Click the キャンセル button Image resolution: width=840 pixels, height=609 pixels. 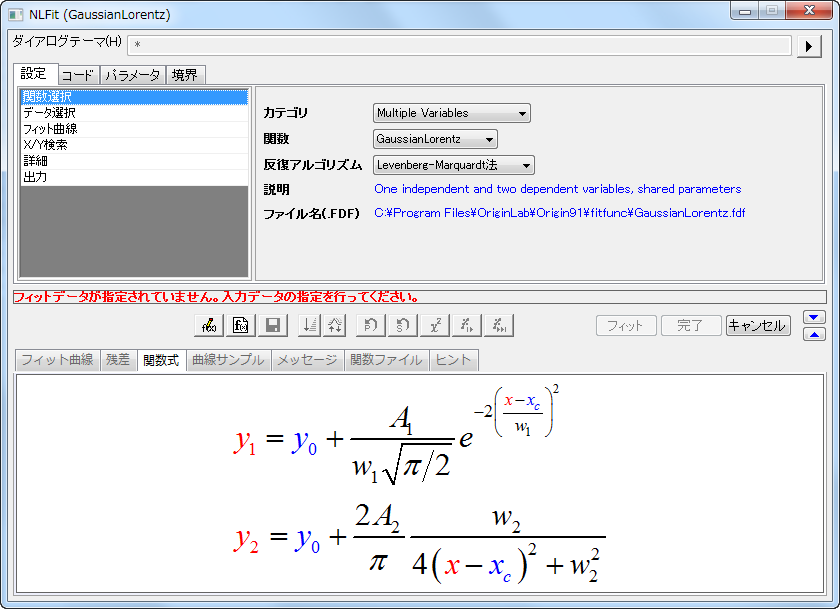[758, 325]
